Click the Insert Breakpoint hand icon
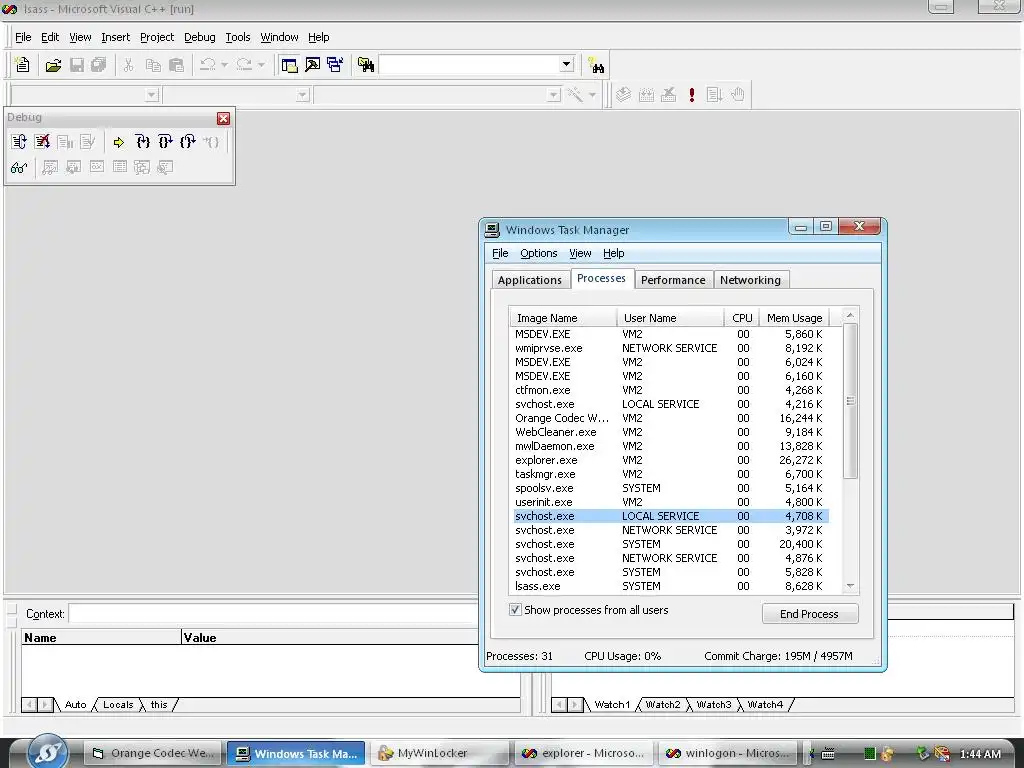The height and width of the screenshot is (768, 1024). (738, 95)
